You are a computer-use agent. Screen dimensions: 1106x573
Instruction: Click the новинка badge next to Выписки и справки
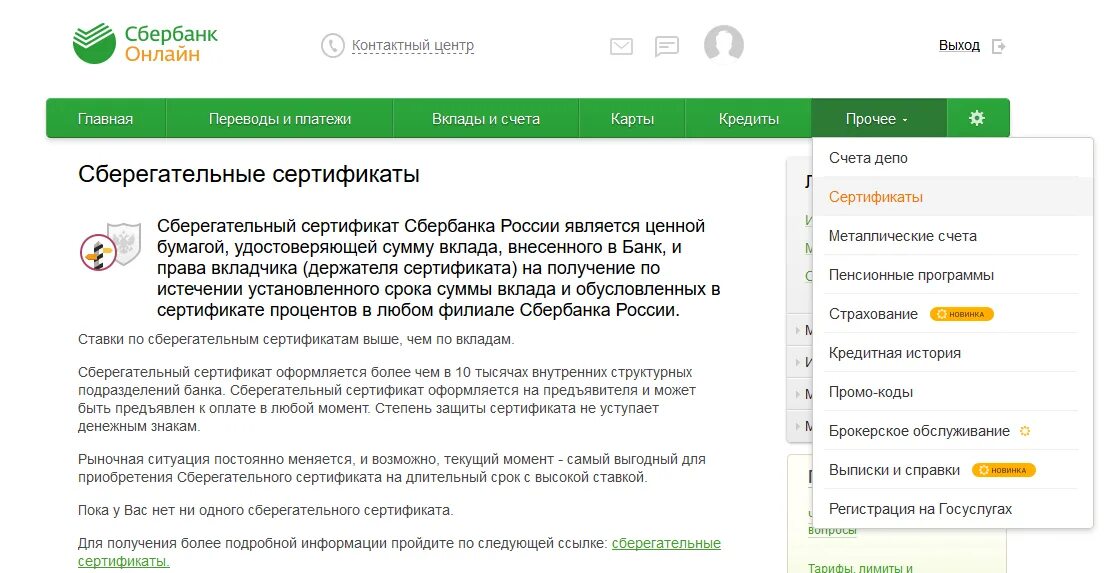1004,470
